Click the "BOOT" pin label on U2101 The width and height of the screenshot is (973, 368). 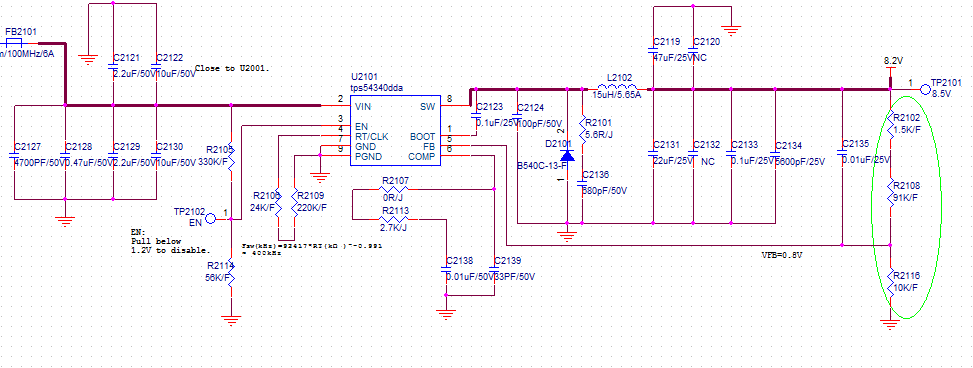coord(423,136)
